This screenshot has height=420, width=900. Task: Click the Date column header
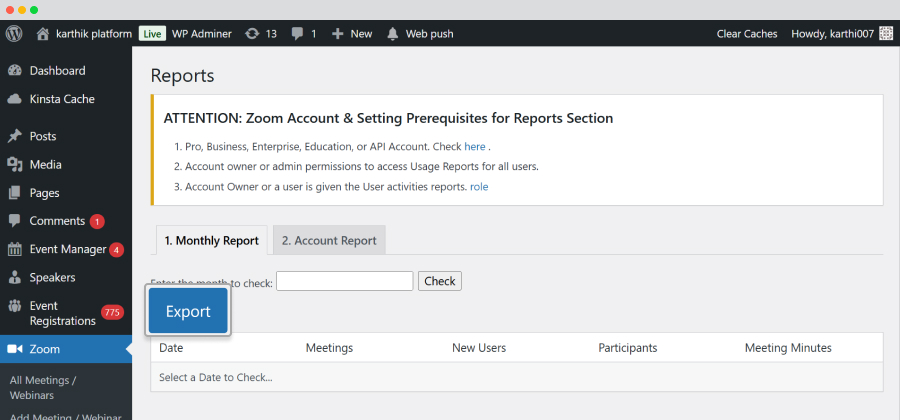coord(171,348)
